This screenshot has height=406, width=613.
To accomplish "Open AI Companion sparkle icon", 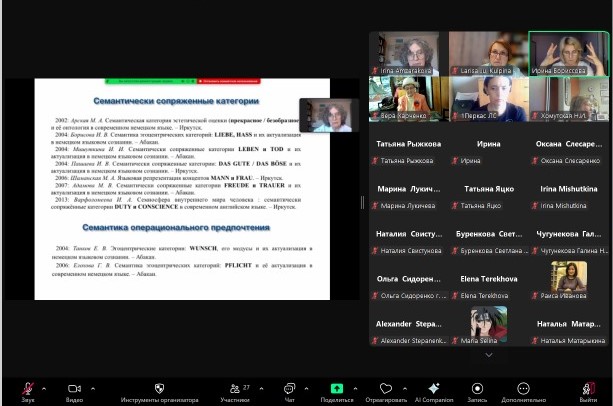I will pyautogui.click(x=434, y=388).
